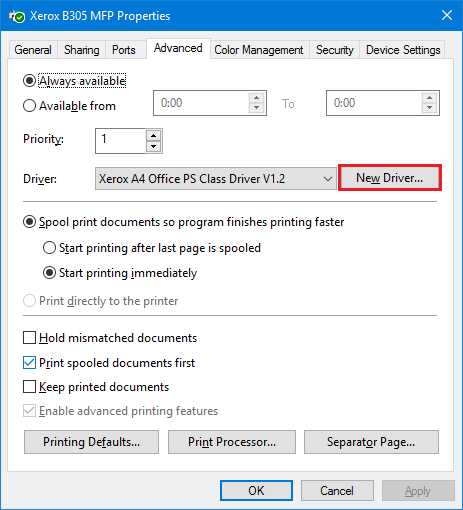The image size is (463, 510).
Task: Decrease Priority with the down arrow
Action: [x=153, y=146]
